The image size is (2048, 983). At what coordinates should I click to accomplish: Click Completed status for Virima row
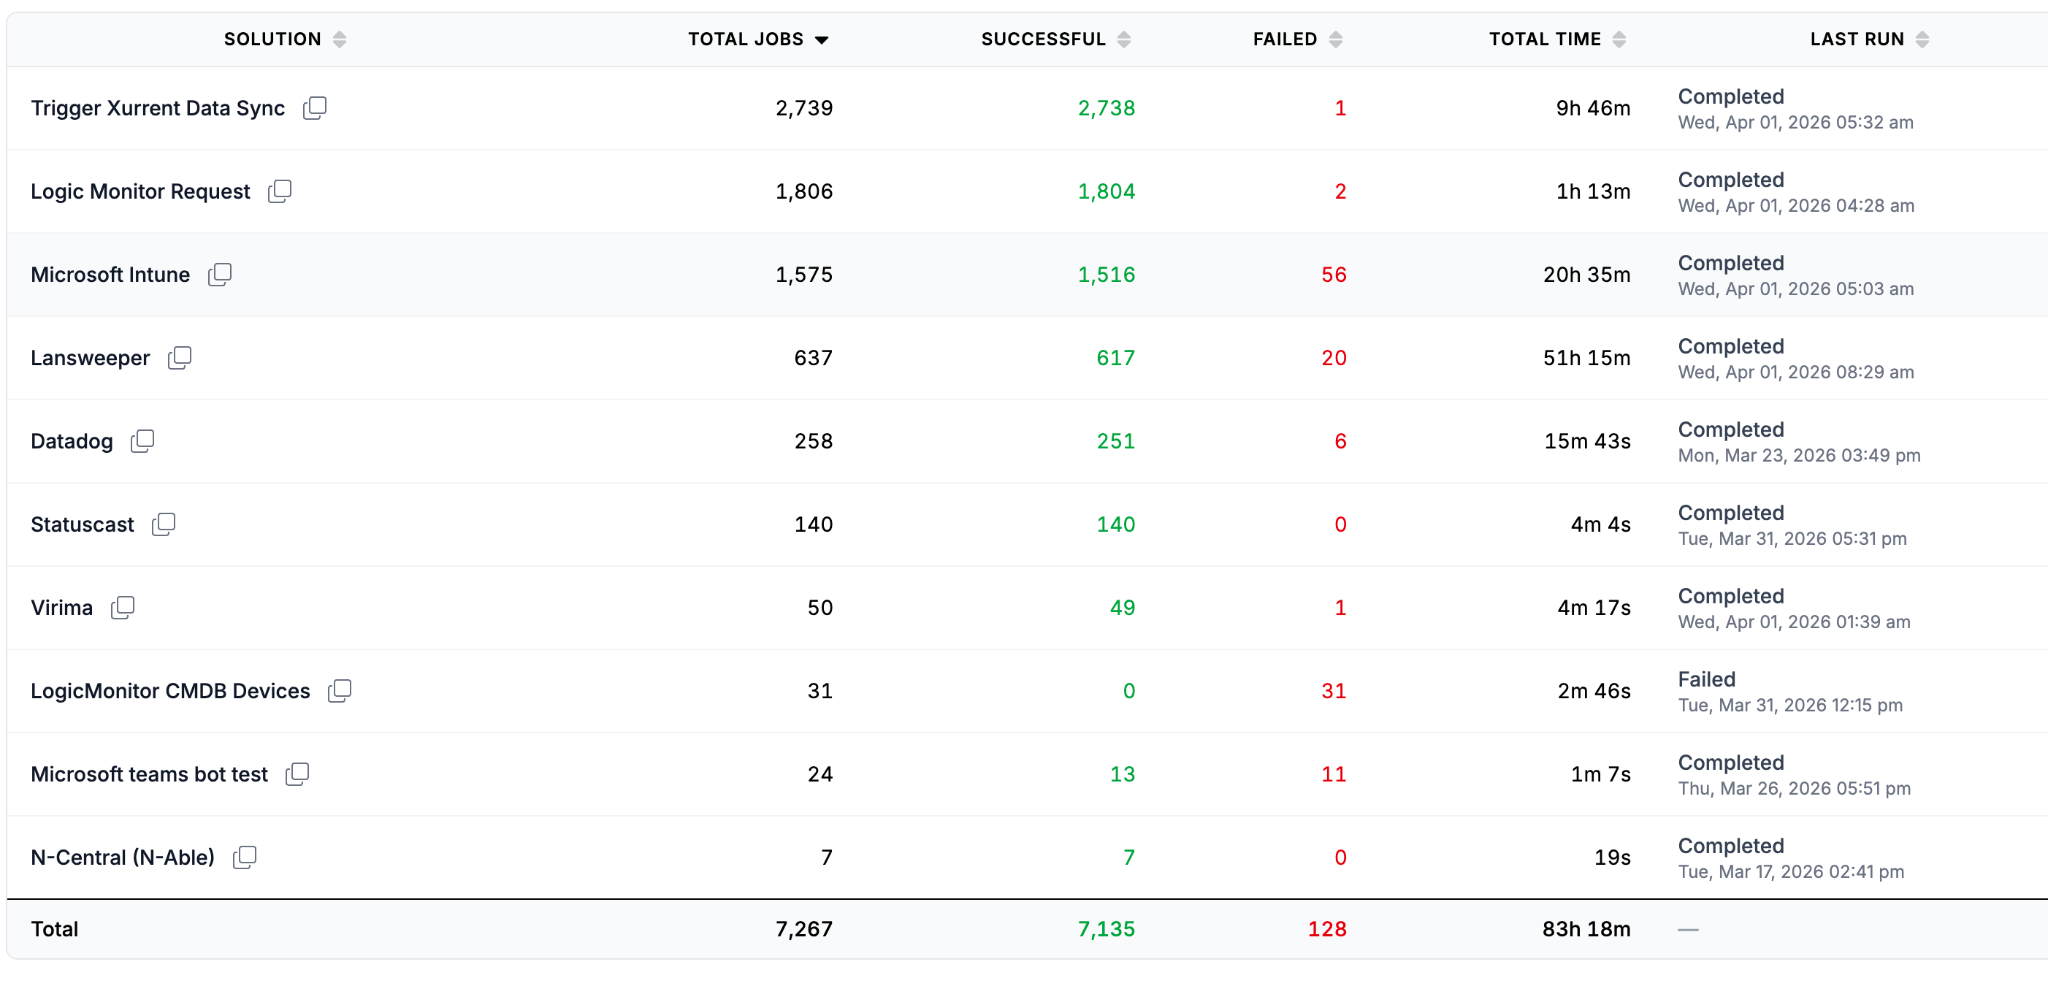click(x=1731, y=596)
